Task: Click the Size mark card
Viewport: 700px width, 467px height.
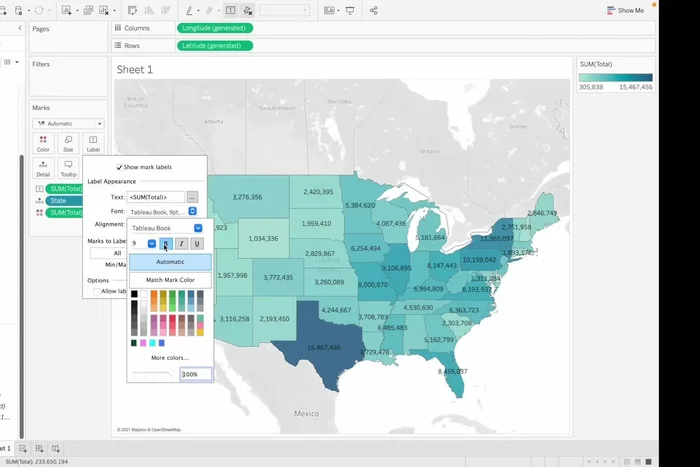Action: [x=68, y=143]
